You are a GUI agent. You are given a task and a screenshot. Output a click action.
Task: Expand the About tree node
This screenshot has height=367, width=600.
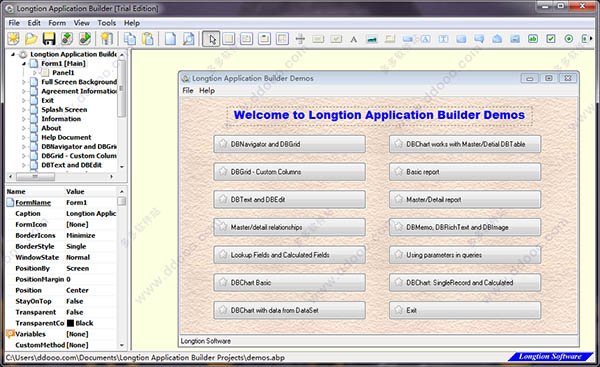(x=24, y=128)
